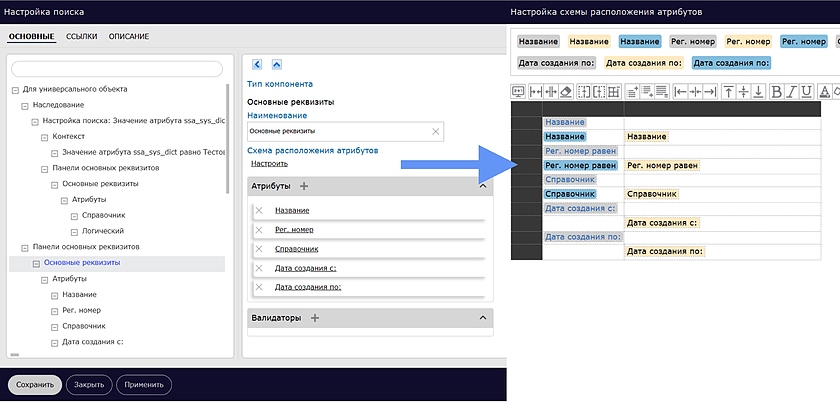Viewport: 840px width, 402px height.
Task: Apply underline formatting in schema toolbar
Action: [808, 91]
